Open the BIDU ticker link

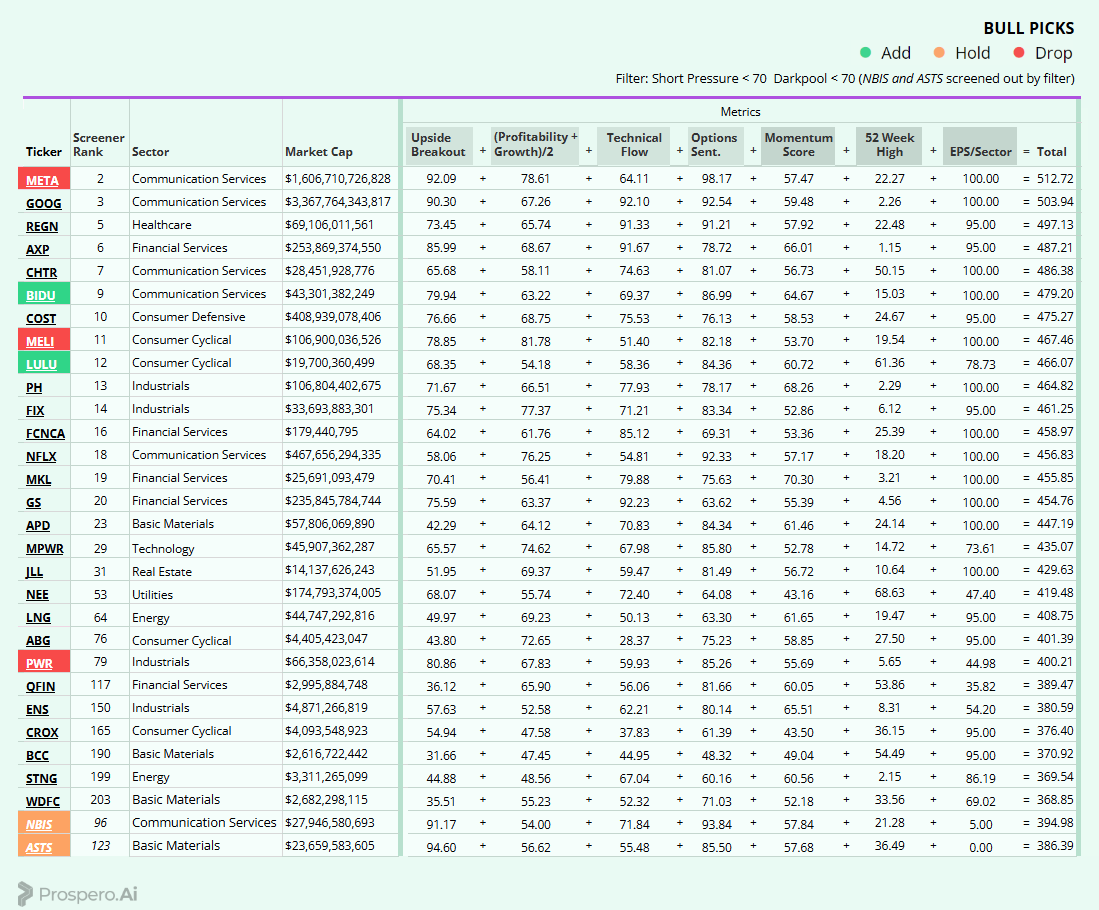(x=41, y=295)
